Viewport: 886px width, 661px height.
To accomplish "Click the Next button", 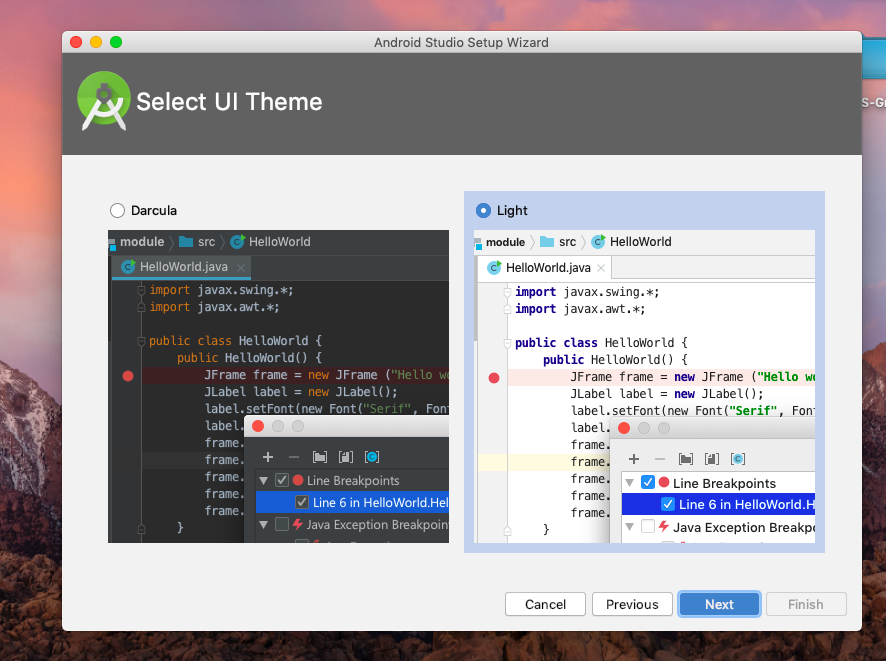I will pyautogui.click(x=719, y=604).
